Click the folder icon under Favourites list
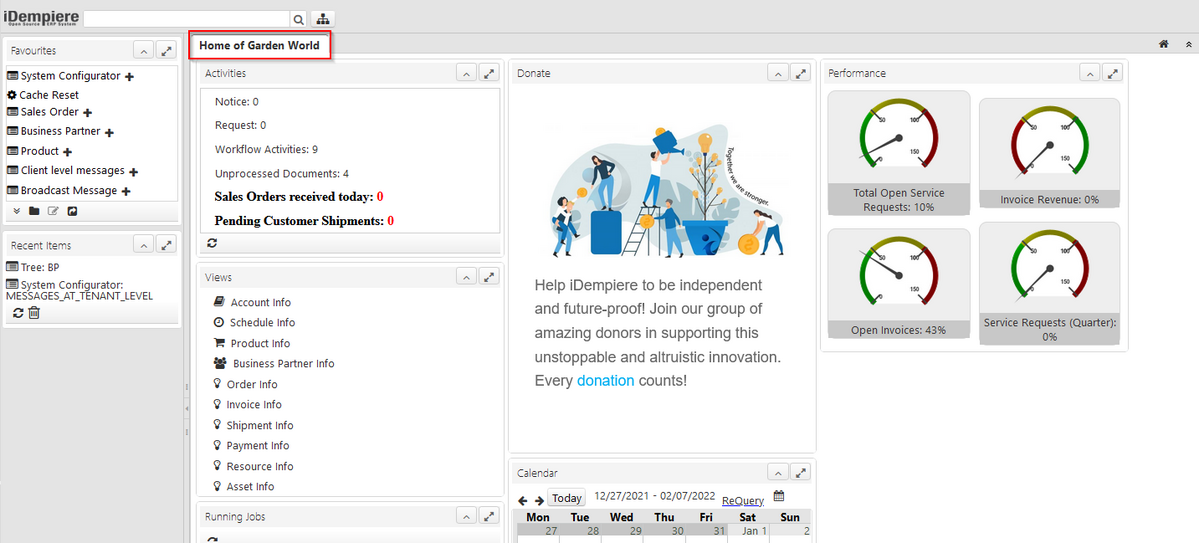1199x543 pixels. pos(34,211)
